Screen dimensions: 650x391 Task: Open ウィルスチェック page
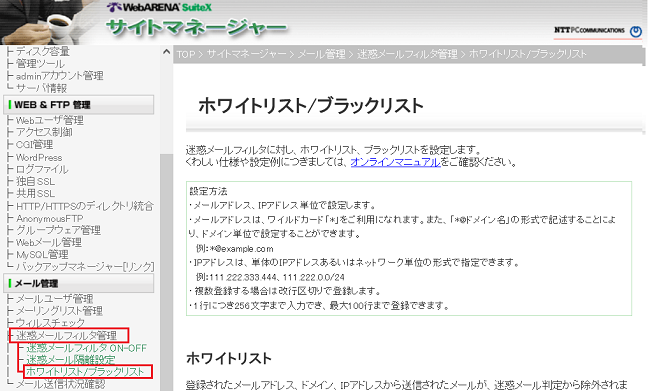(x=50, y=323)
